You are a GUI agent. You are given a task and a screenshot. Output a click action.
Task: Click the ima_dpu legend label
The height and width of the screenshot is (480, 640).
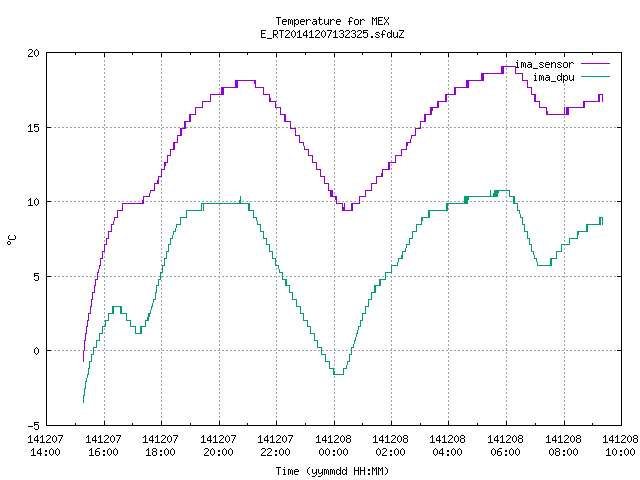coord(553,77)
